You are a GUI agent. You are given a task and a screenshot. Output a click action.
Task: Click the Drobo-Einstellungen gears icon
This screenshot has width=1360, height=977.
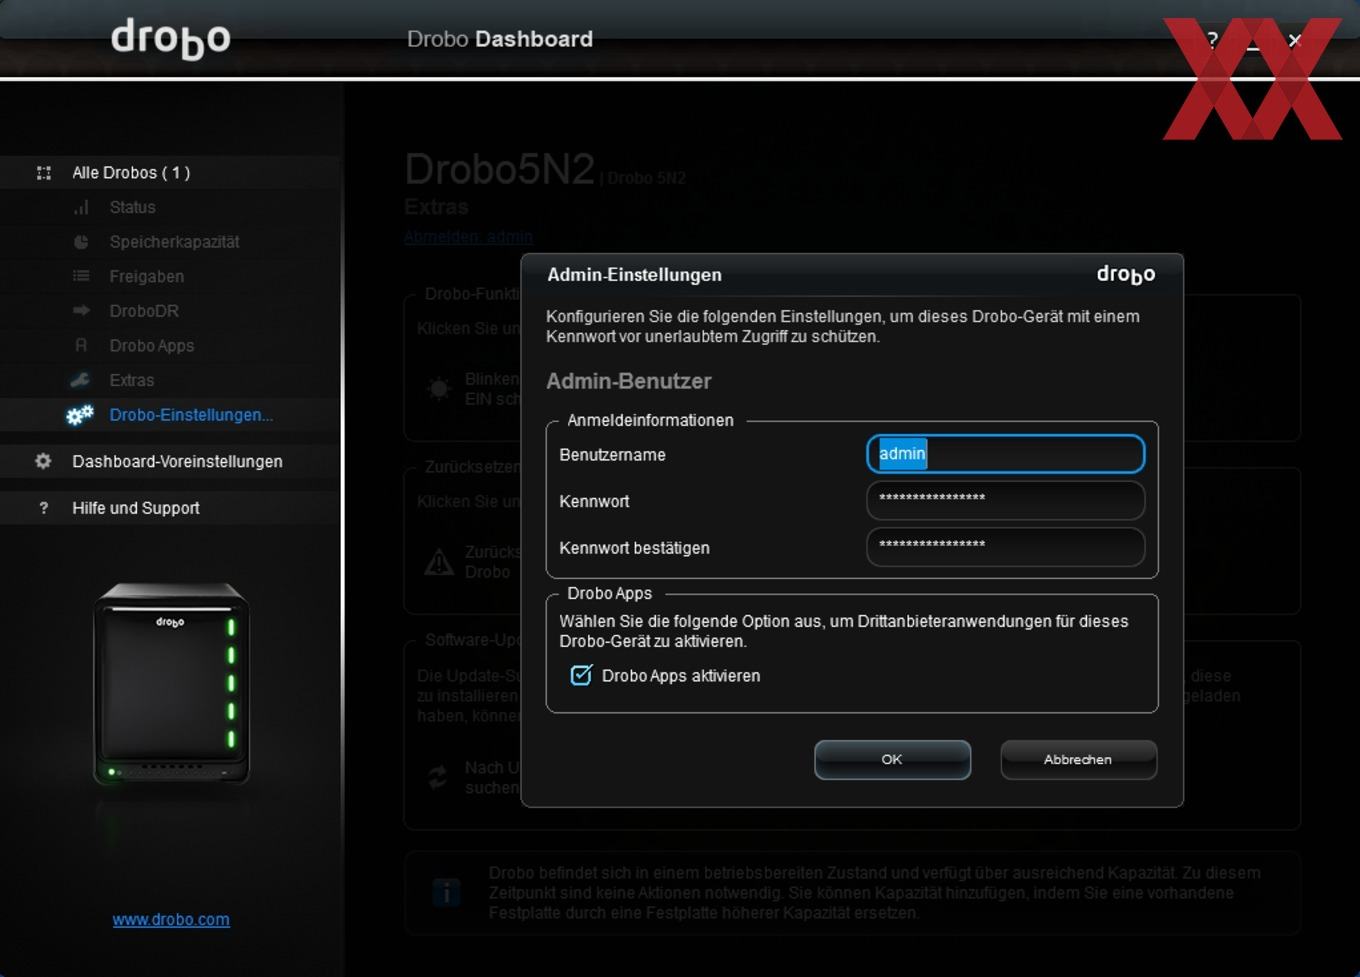[x=80, y=415]
